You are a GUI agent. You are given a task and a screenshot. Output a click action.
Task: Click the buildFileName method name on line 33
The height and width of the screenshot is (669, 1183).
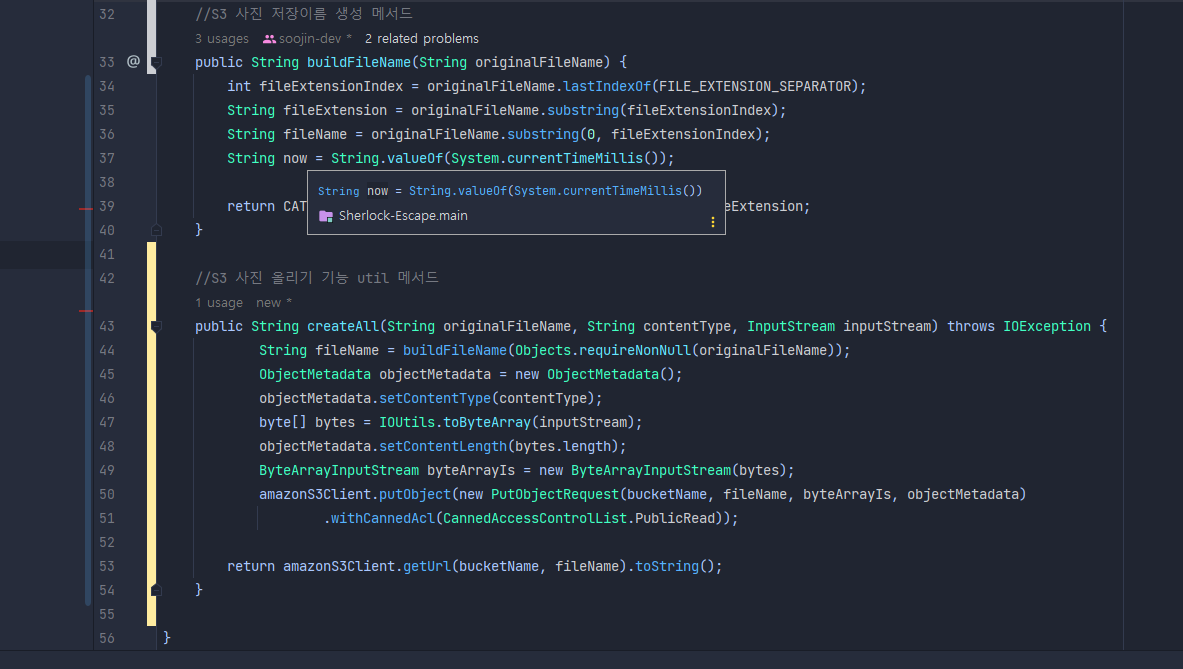pos(358,62)
